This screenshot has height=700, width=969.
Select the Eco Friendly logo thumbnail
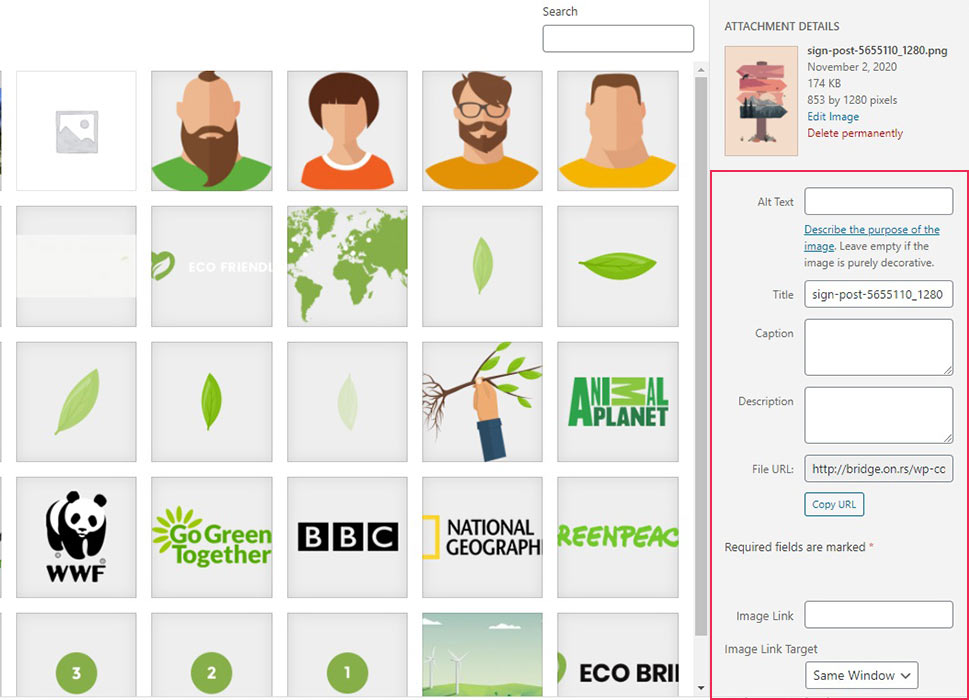click(x=211, y=266)
